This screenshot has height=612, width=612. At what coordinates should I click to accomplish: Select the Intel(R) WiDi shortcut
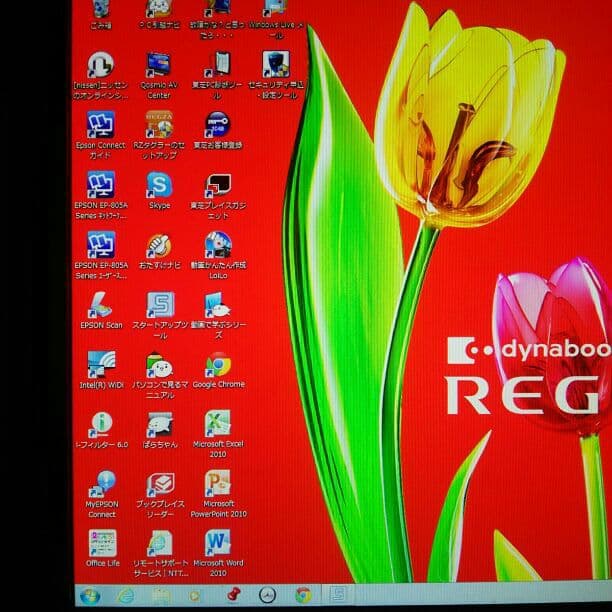(101, 365)
